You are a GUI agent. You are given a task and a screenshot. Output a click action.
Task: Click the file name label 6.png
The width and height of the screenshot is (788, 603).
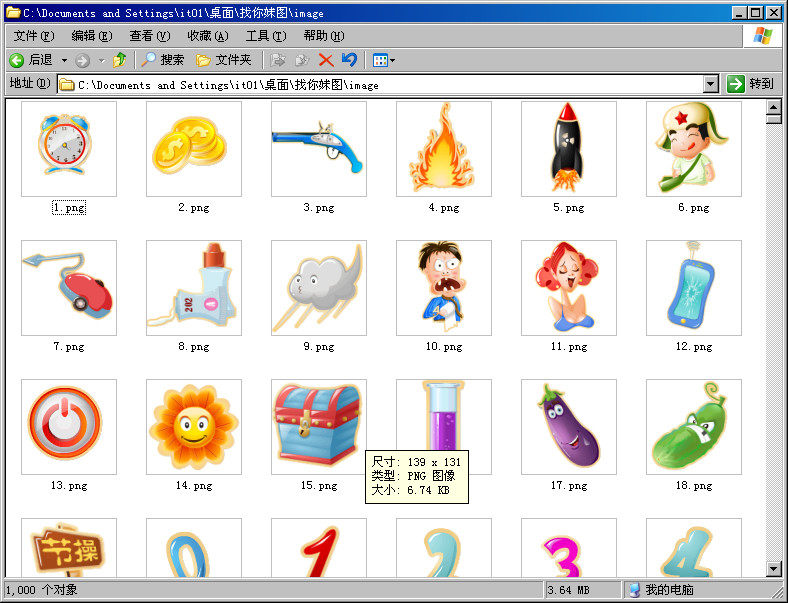(x=694, y=208)
